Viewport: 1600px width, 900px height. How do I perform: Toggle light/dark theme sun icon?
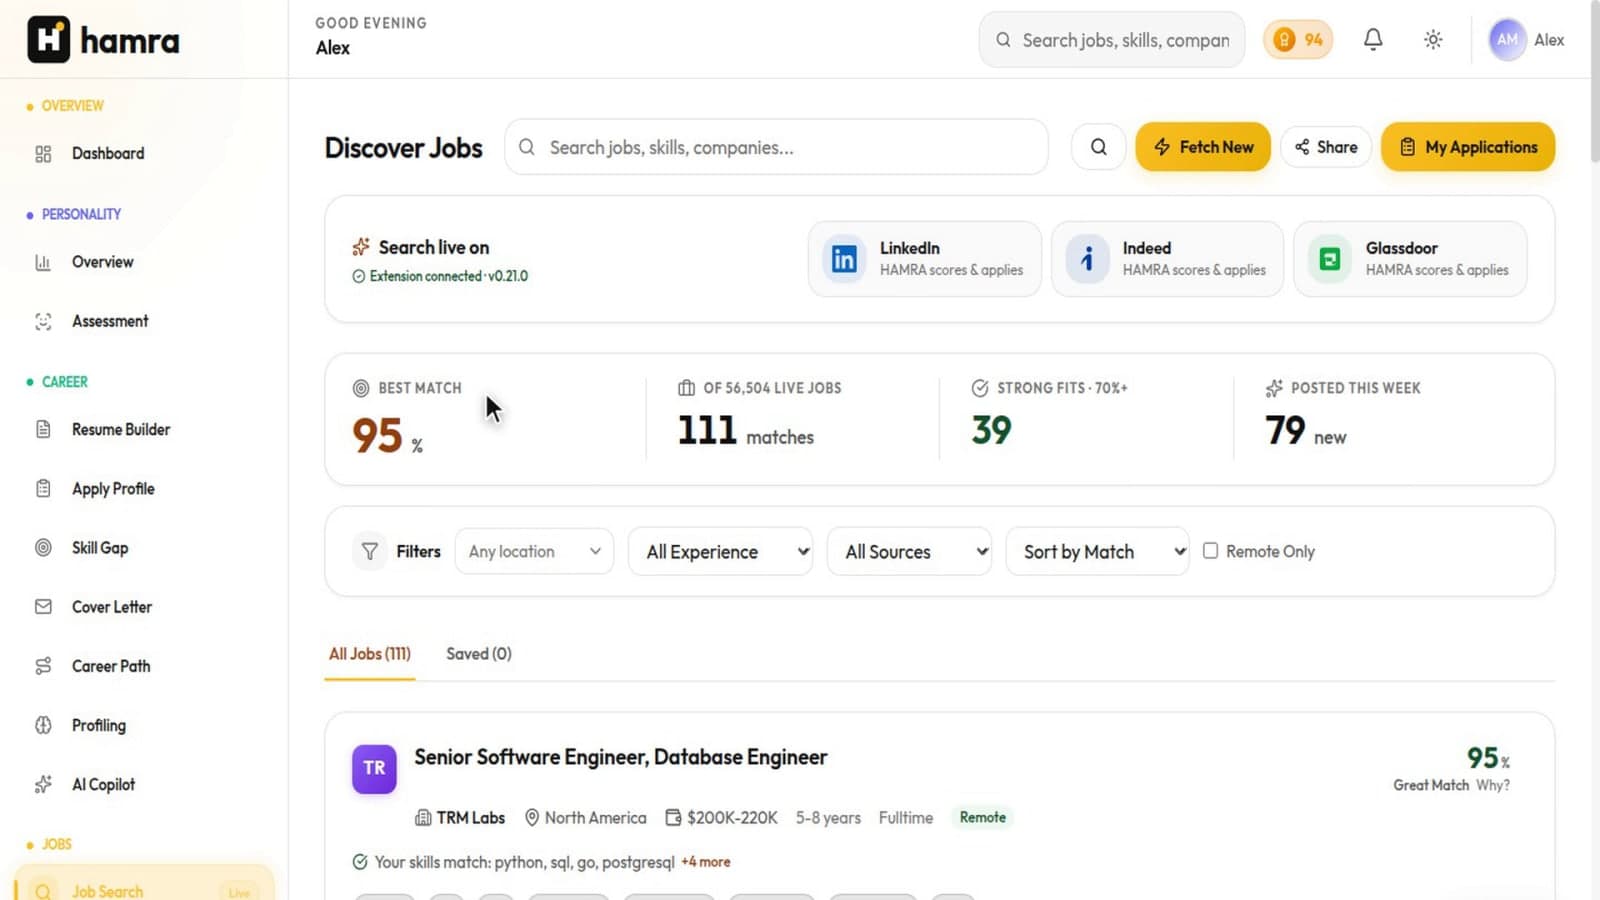click(1433, 39)
